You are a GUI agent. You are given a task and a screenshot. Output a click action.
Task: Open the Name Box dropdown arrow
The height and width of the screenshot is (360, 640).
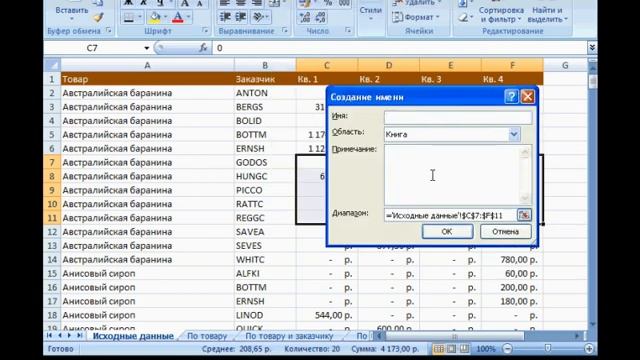pos(147,48)
